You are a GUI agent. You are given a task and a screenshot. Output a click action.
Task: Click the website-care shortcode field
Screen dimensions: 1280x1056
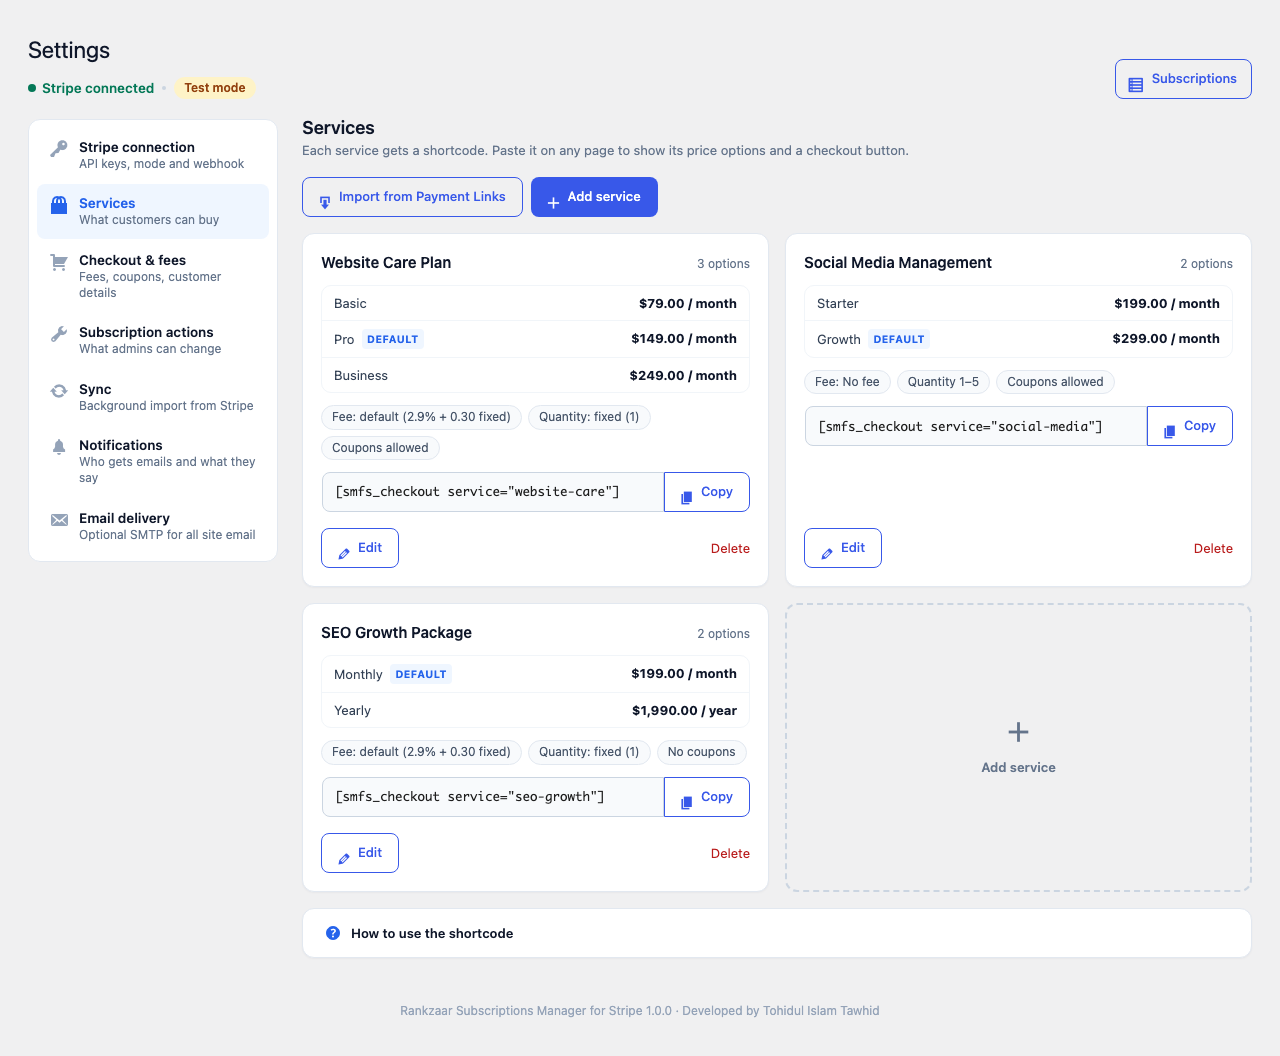pyautogui.click(x=493, y=492)
